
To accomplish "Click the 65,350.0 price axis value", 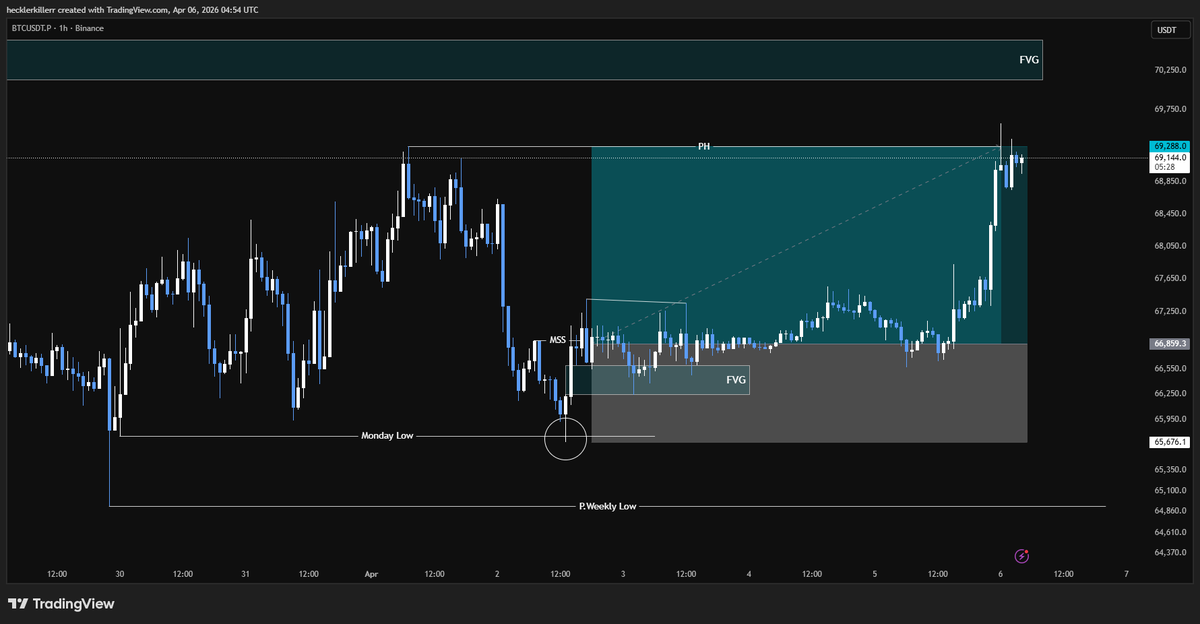I will pos(1169,468).
